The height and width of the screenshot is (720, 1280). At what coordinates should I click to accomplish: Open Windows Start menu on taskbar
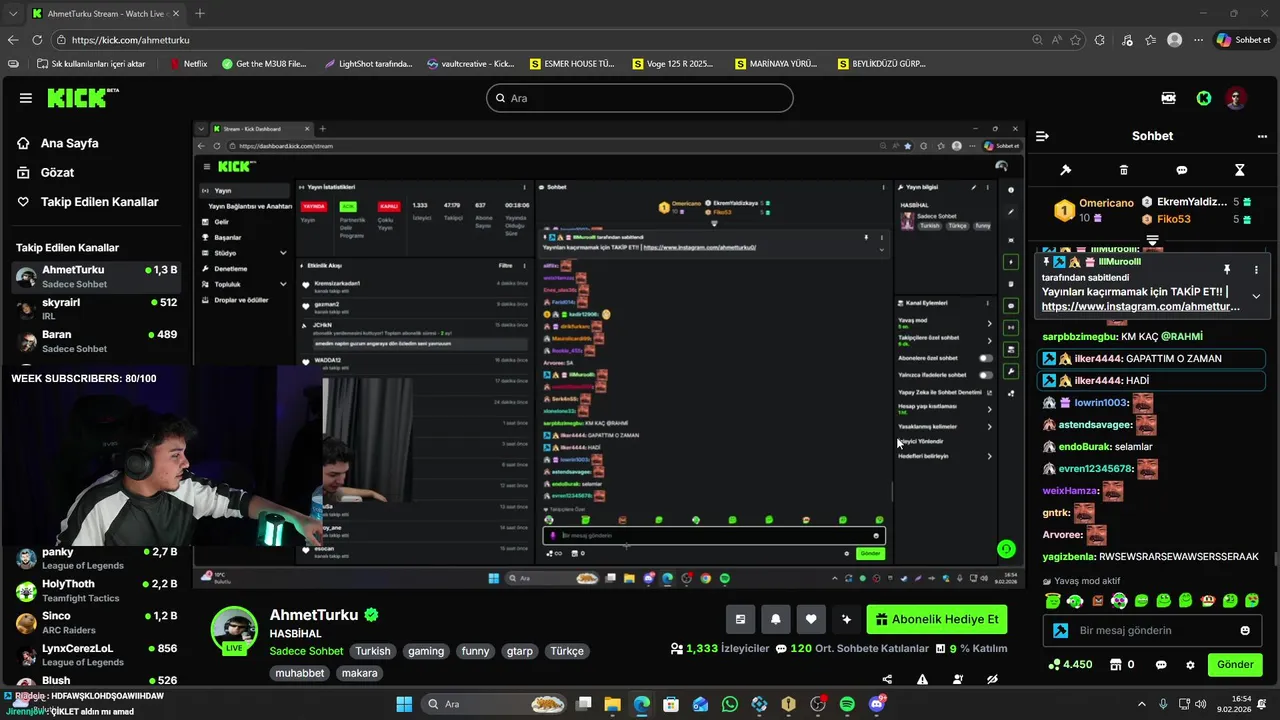(x=404, y=704)
